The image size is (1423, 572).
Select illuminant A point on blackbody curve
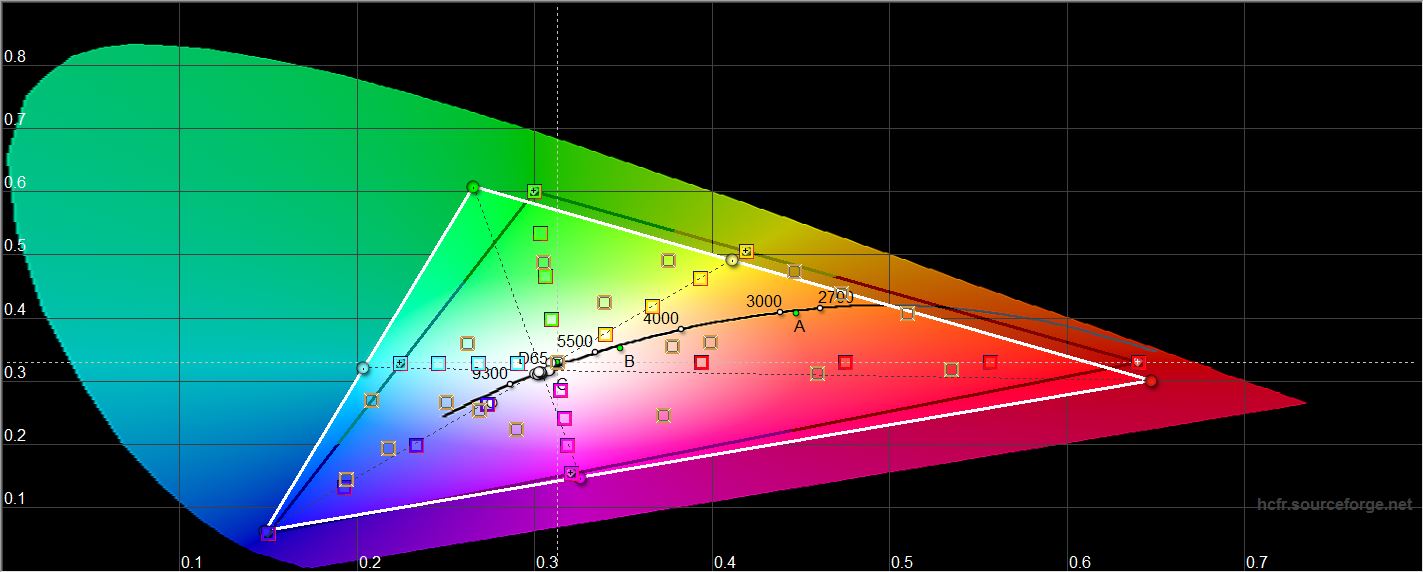796,313
